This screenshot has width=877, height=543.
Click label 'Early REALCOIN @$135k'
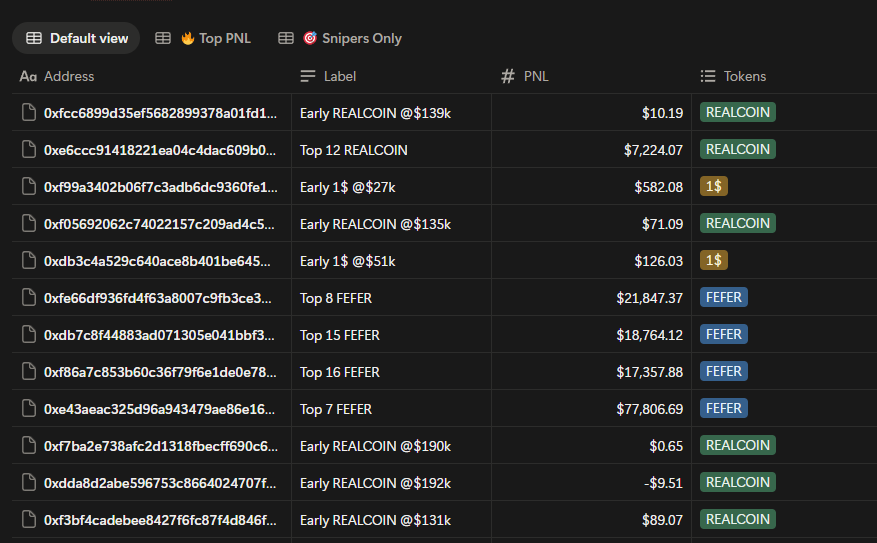[375, 224]
